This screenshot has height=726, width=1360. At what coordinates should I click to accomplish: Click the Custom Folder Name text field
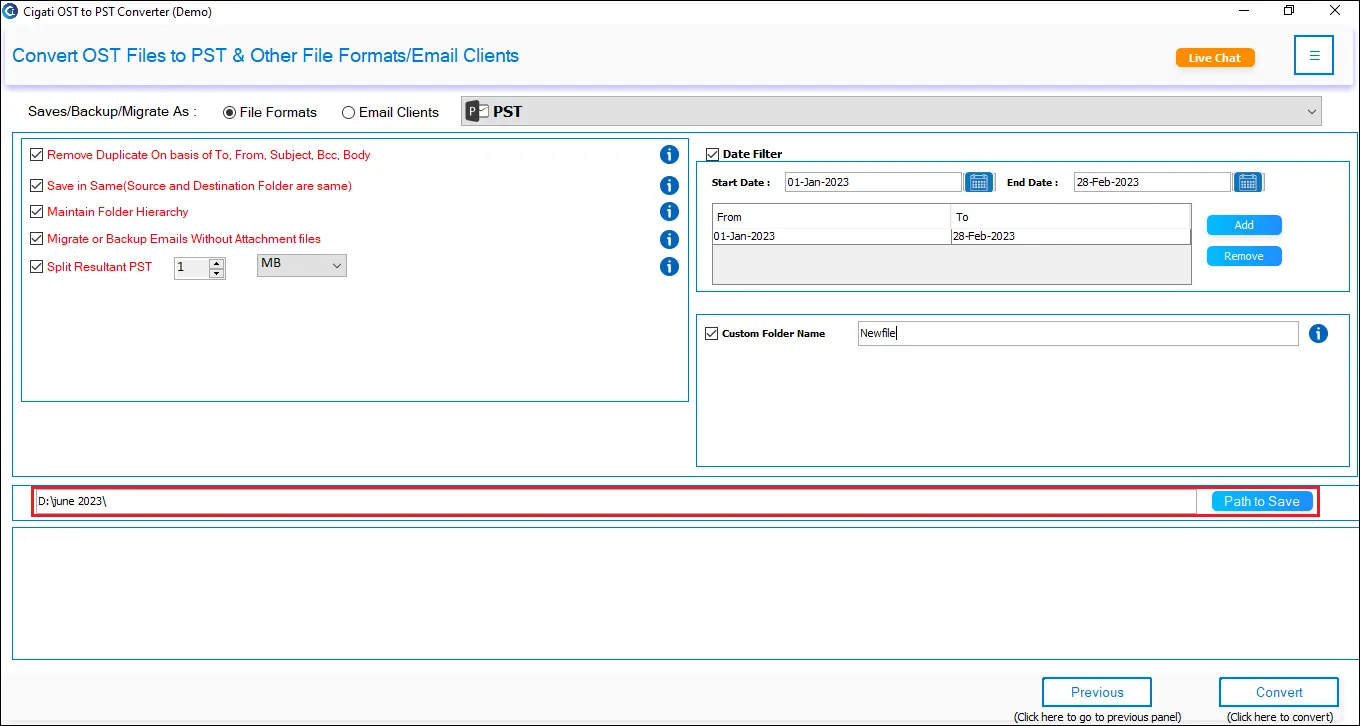pyautogui.click(x=1078, y=333)
